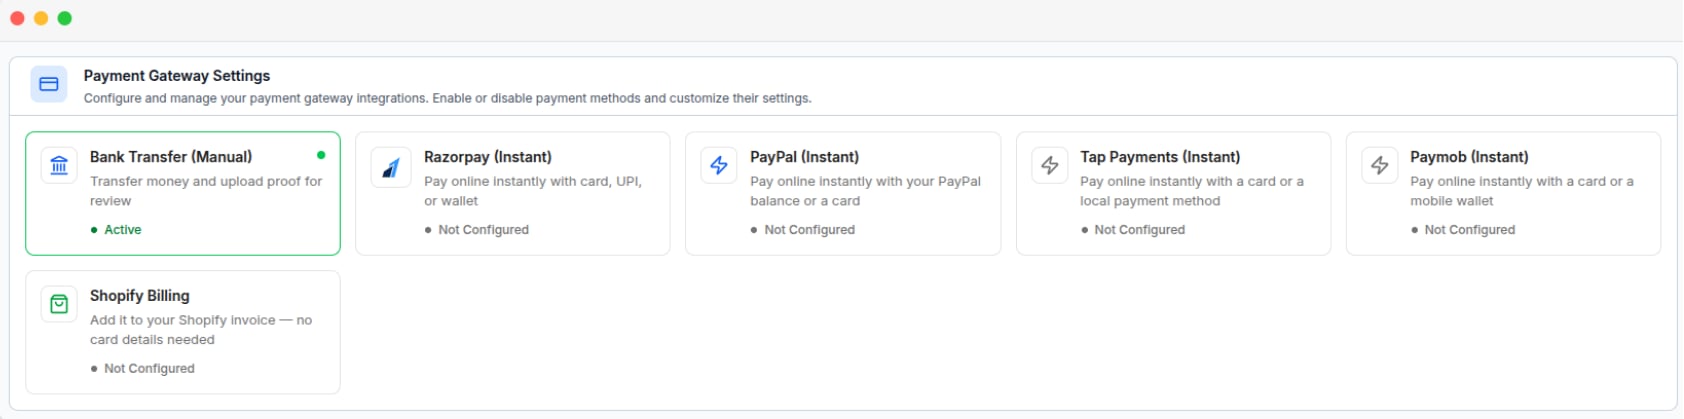This screenshot has width=1684, height=419.
Task: Click the Not Configured status under PayPal
Action: 803,230
